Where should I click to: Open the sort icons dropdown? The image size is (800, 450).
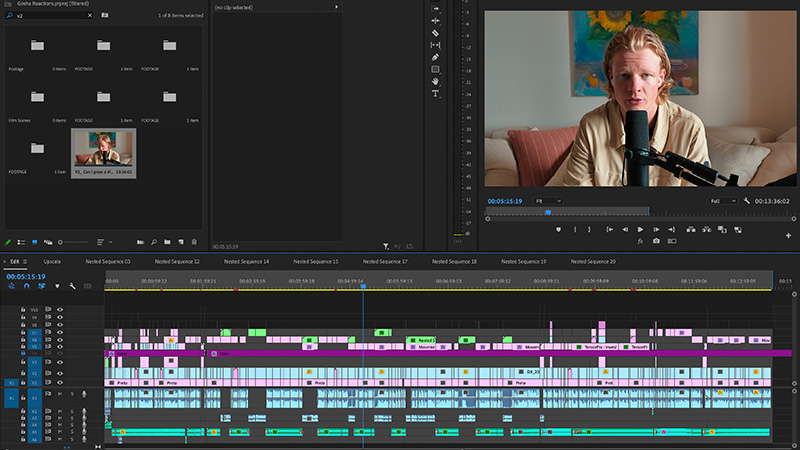coord(104,242)
